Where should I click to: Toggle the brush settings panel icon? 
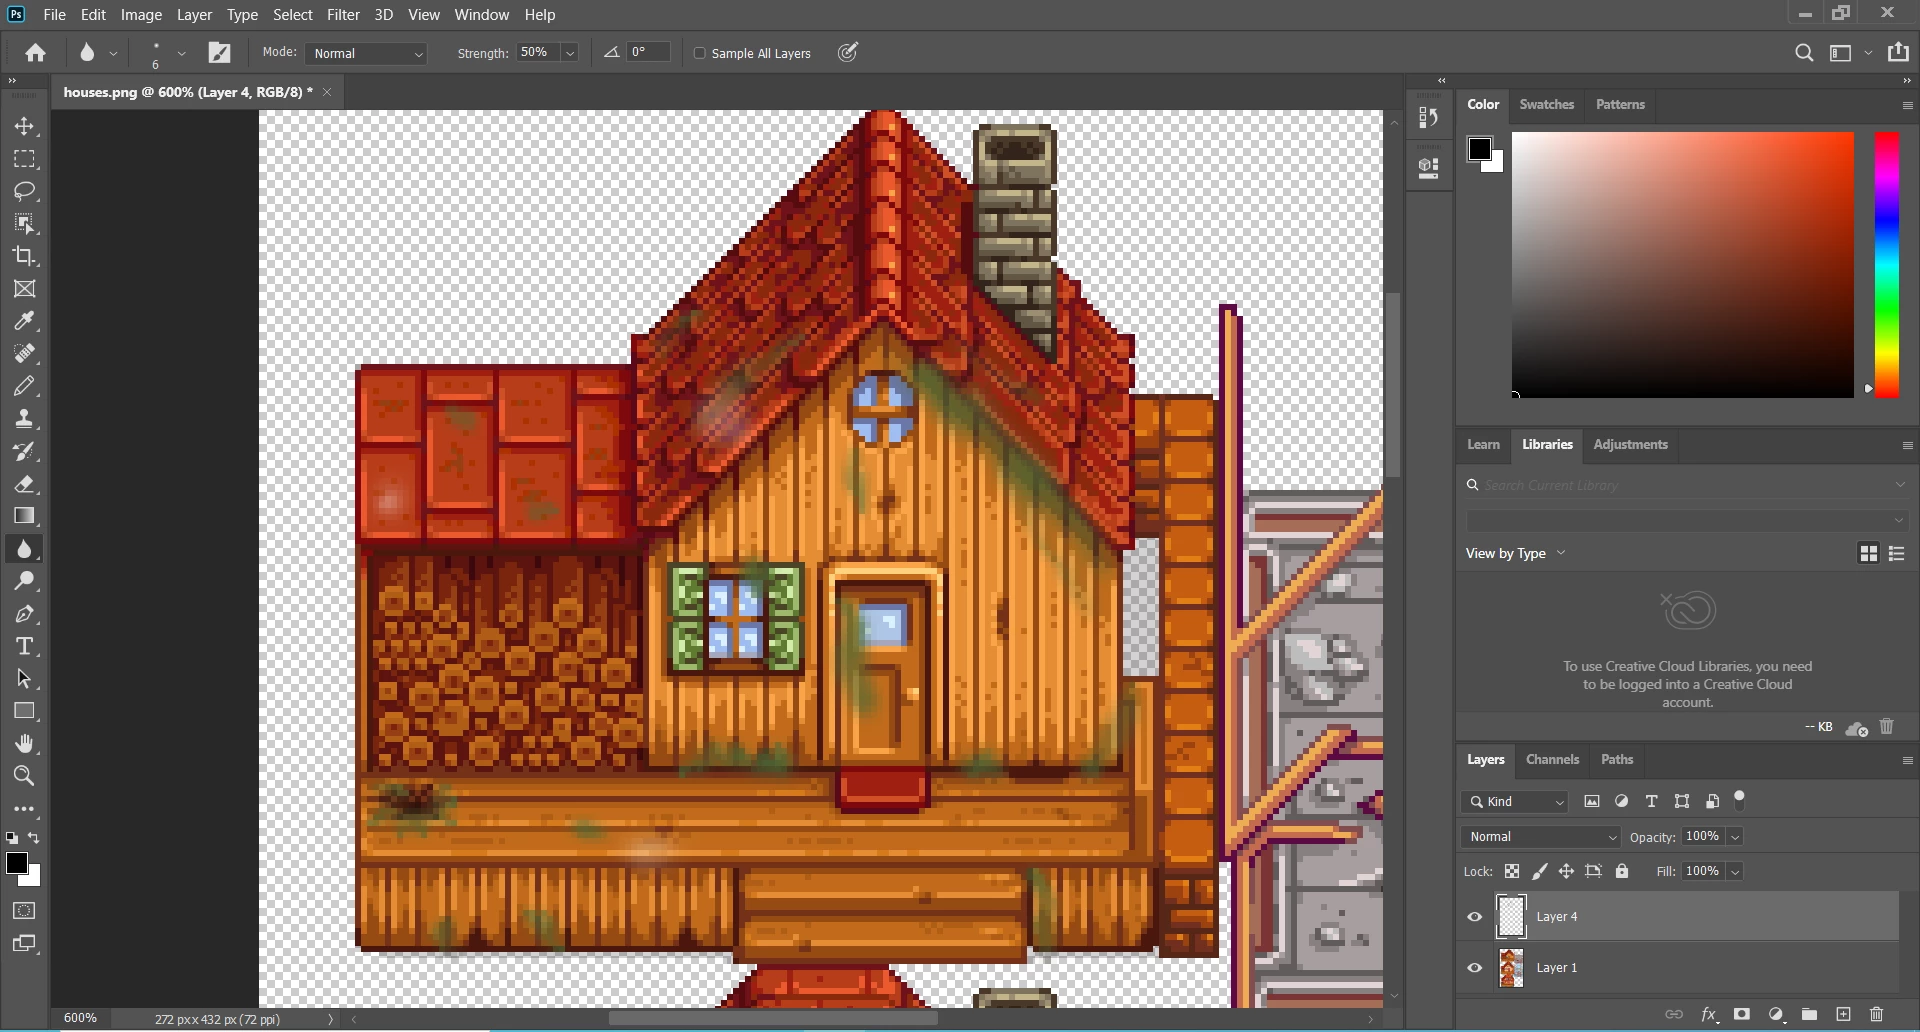click(x=219, y=53)
